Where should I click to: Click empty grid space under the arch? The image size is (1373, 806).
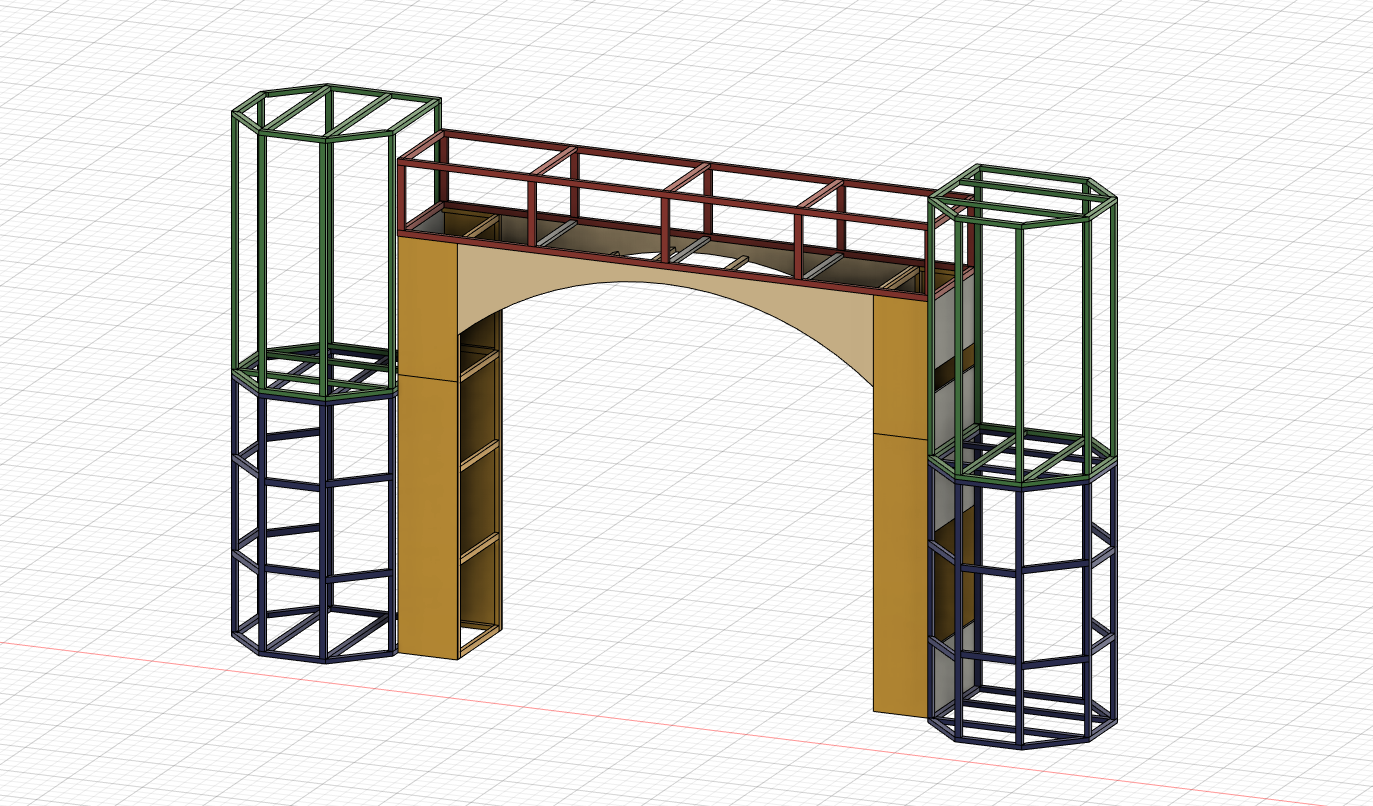click(680, 500)
